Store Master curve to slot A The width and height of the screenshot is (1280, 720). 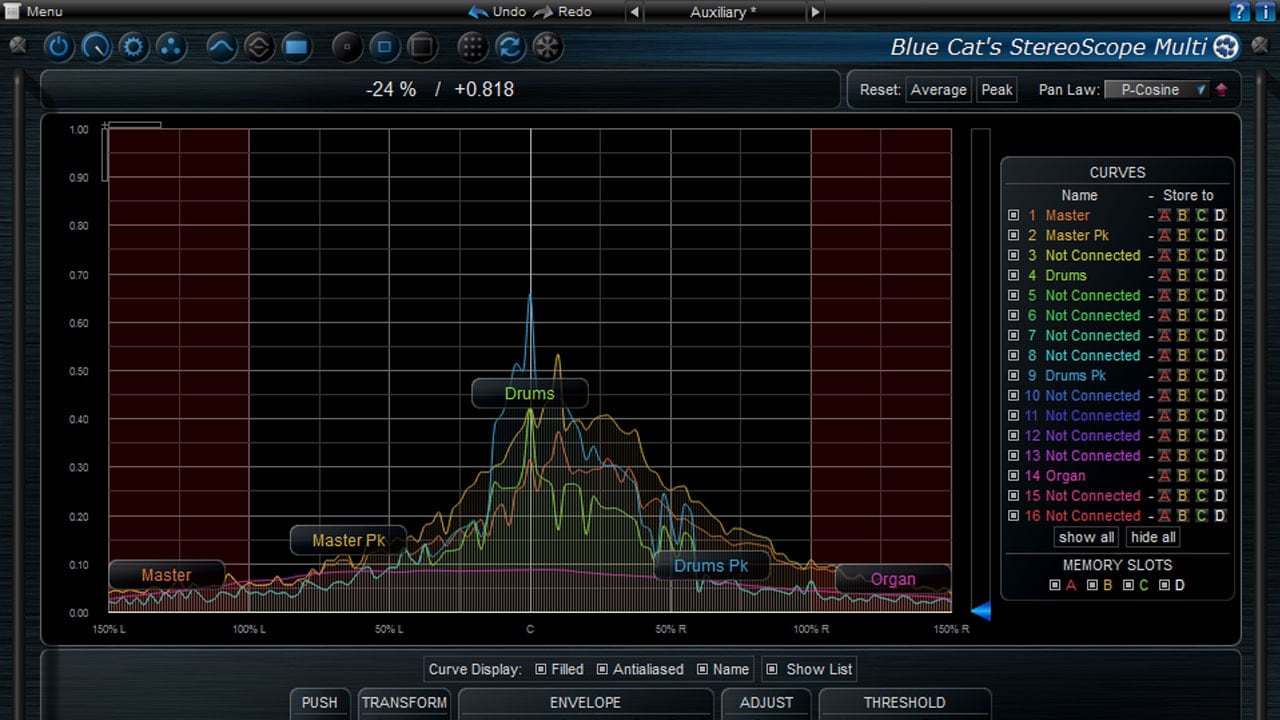point(1164,215)
